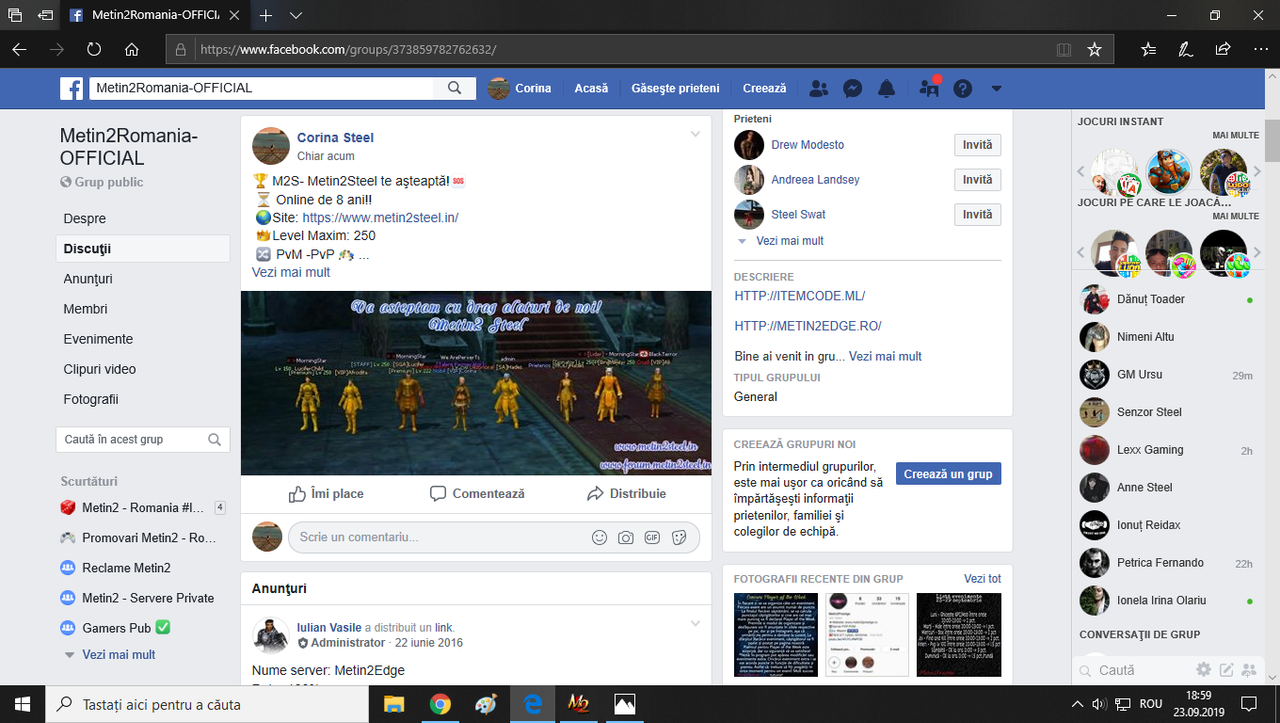Select the Discuții section

point(143,249)
